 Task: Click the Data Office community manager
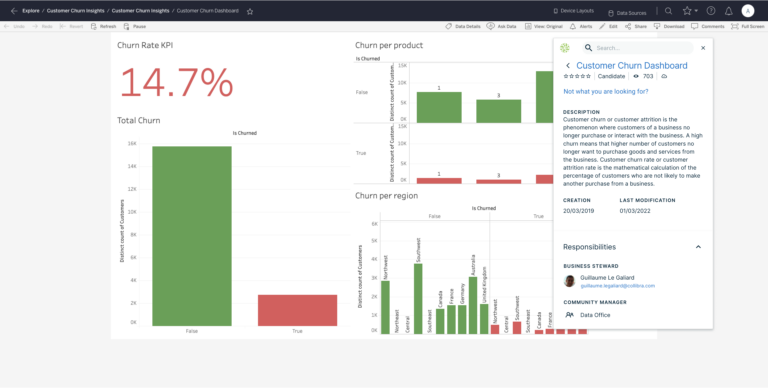coord(595,315)
